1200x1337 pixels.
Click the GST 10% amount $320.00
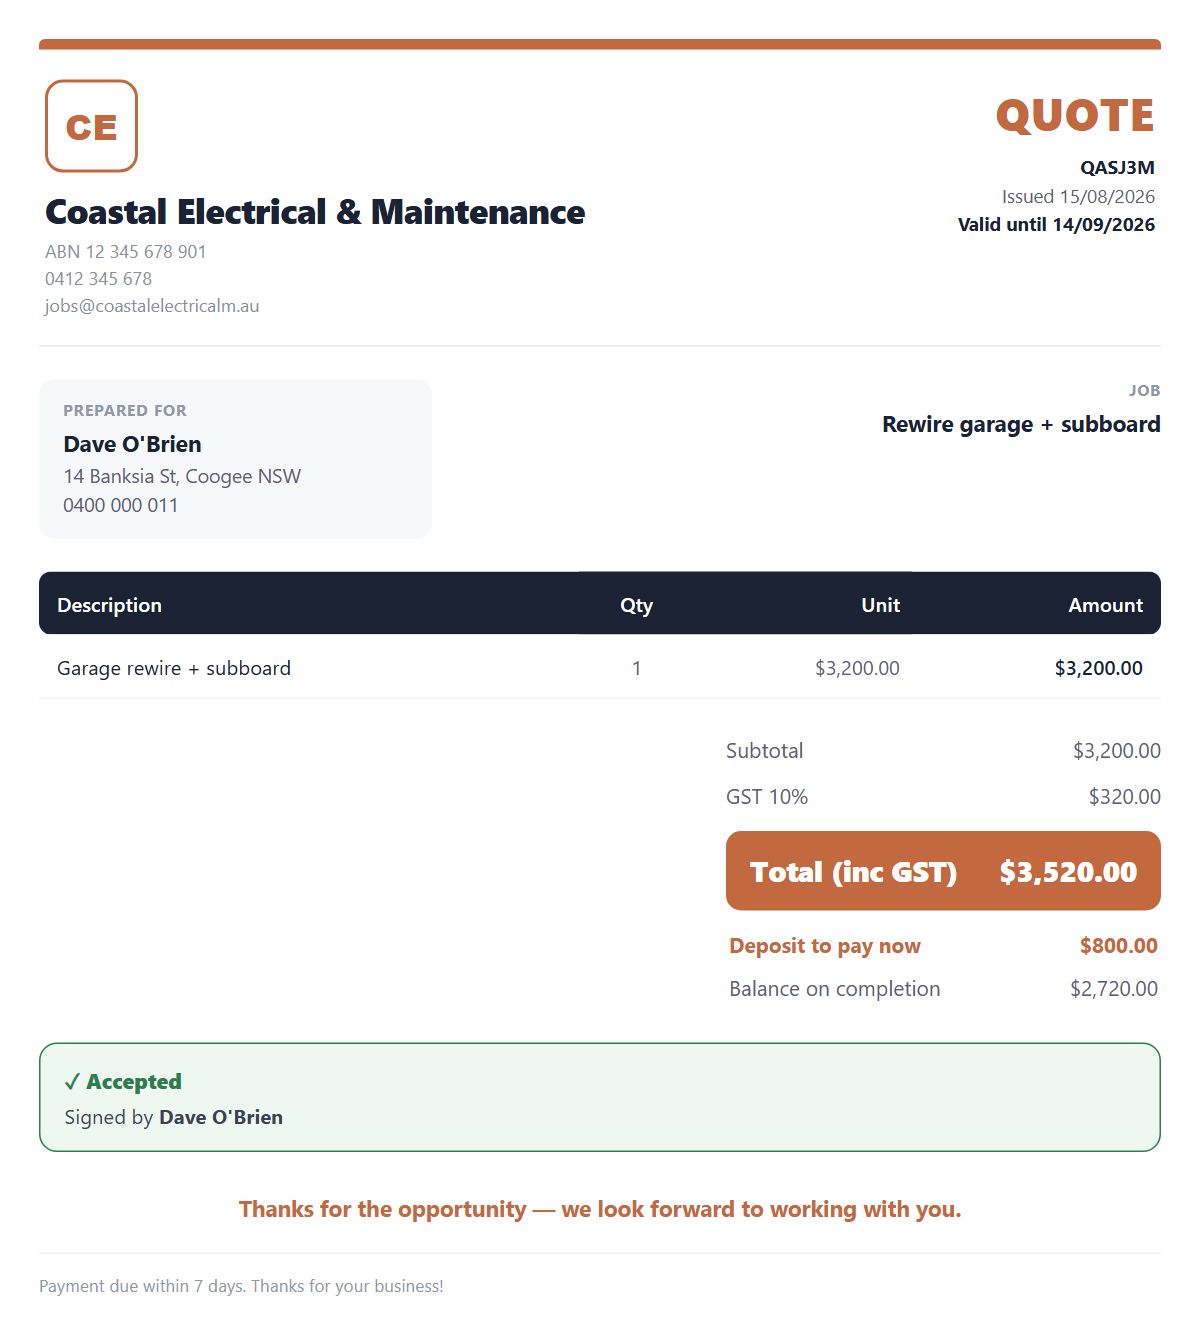point(1124,797)
